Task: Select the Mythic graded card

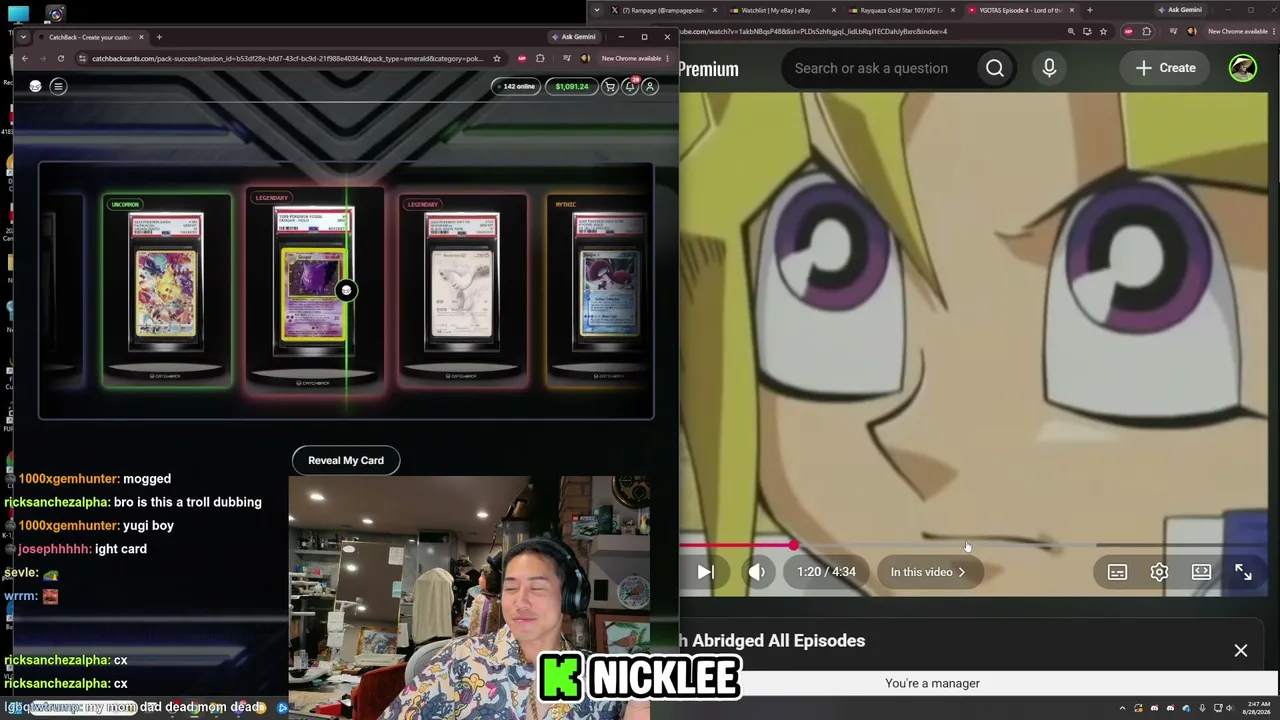Action: [600, 290]
